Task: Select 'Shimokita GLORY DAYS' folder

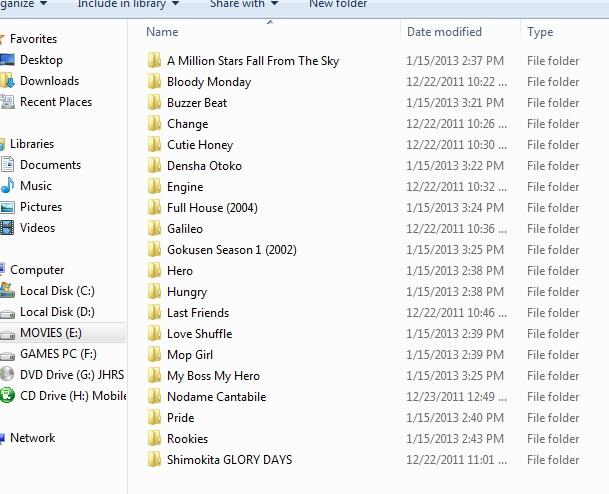Action: tap(230, 459)
